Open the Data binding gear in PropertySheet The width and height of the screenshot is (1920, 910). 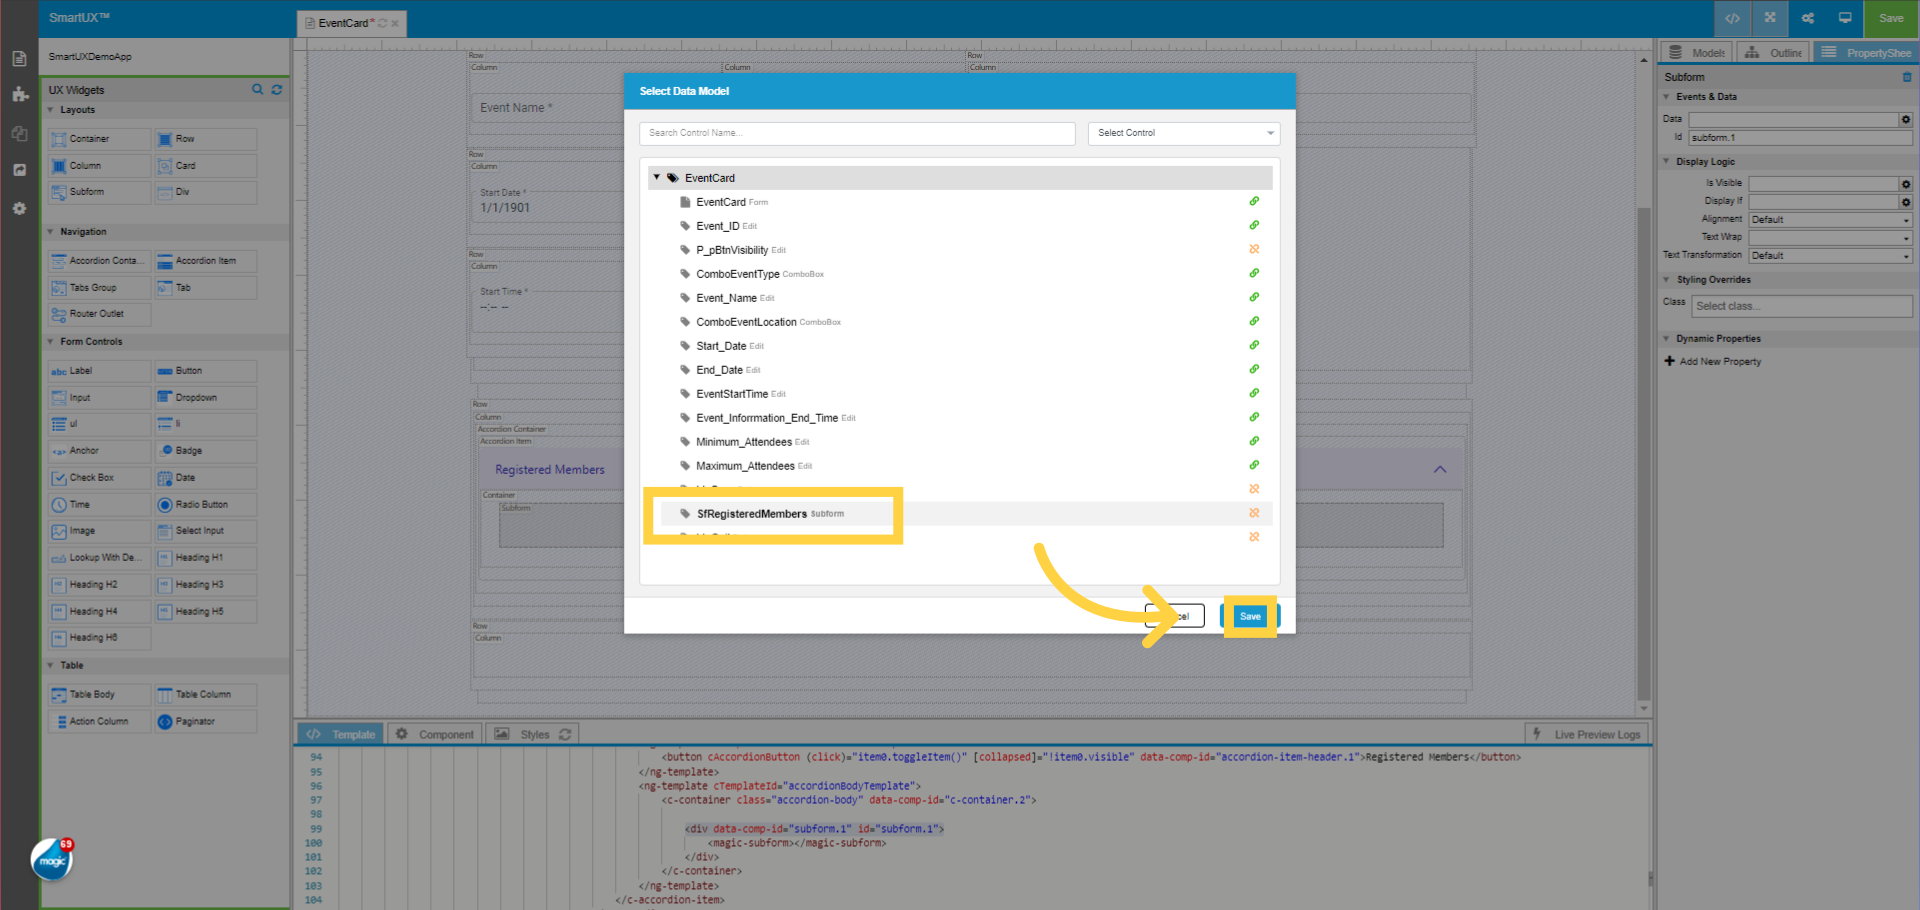(1905, 119)
